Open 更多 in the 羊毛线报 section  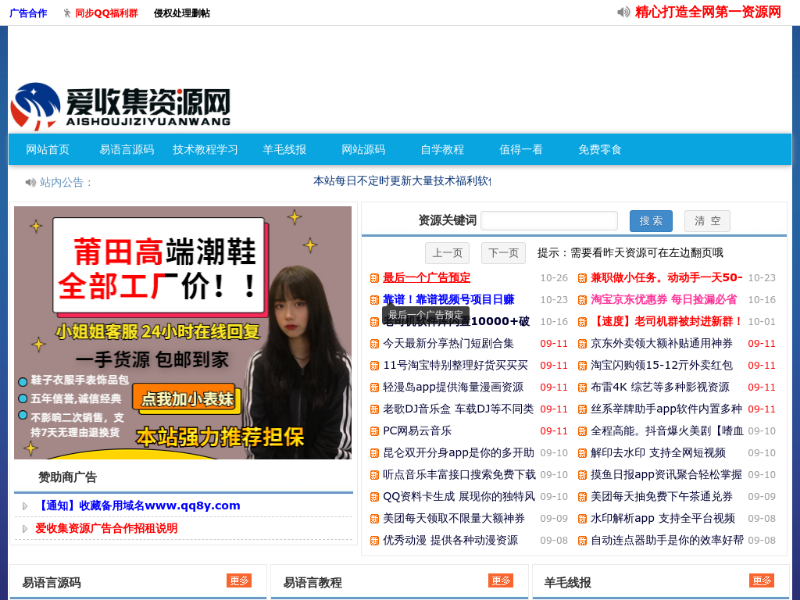761,581
